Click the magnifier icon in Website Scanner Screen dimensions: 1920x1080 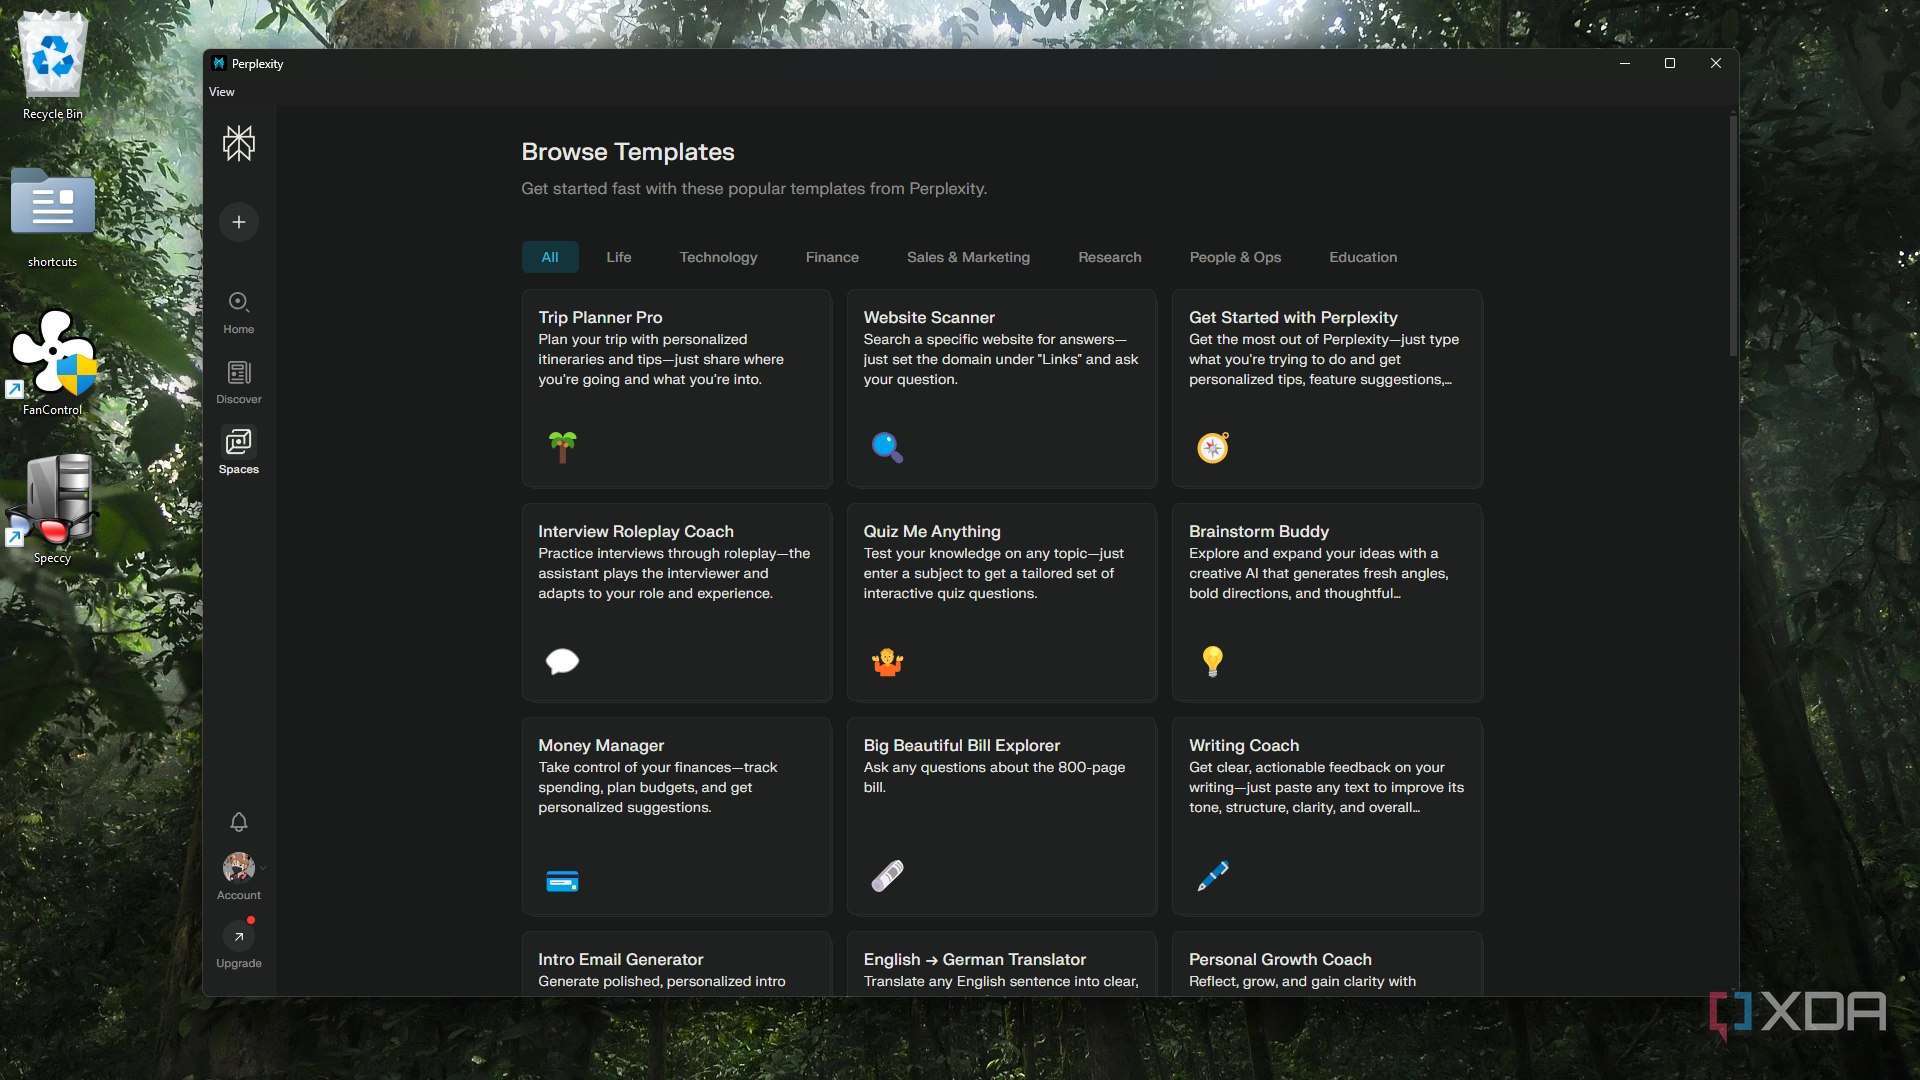(887, 447)
